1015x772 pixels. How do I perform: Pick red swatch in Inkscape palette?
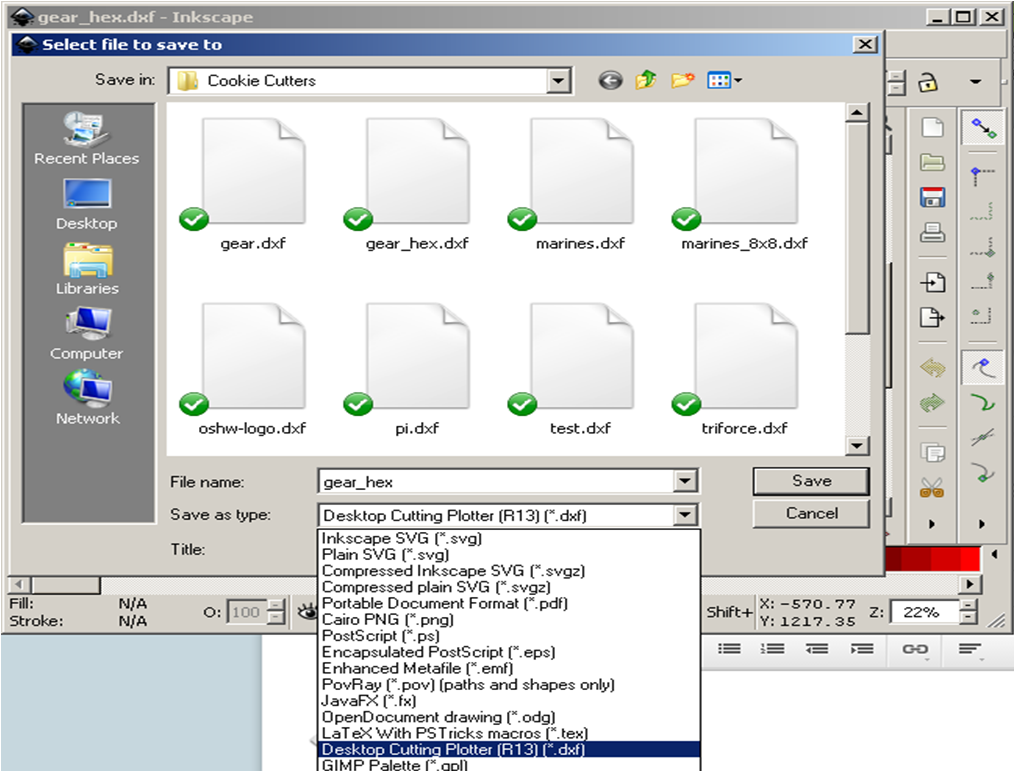[x=970, y=558]
